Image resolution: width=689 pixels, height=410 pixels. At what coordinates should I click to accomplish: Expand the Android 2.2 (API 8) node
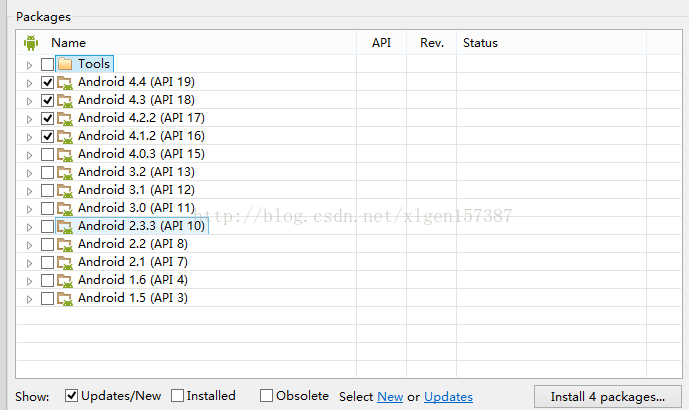point(29,245)
